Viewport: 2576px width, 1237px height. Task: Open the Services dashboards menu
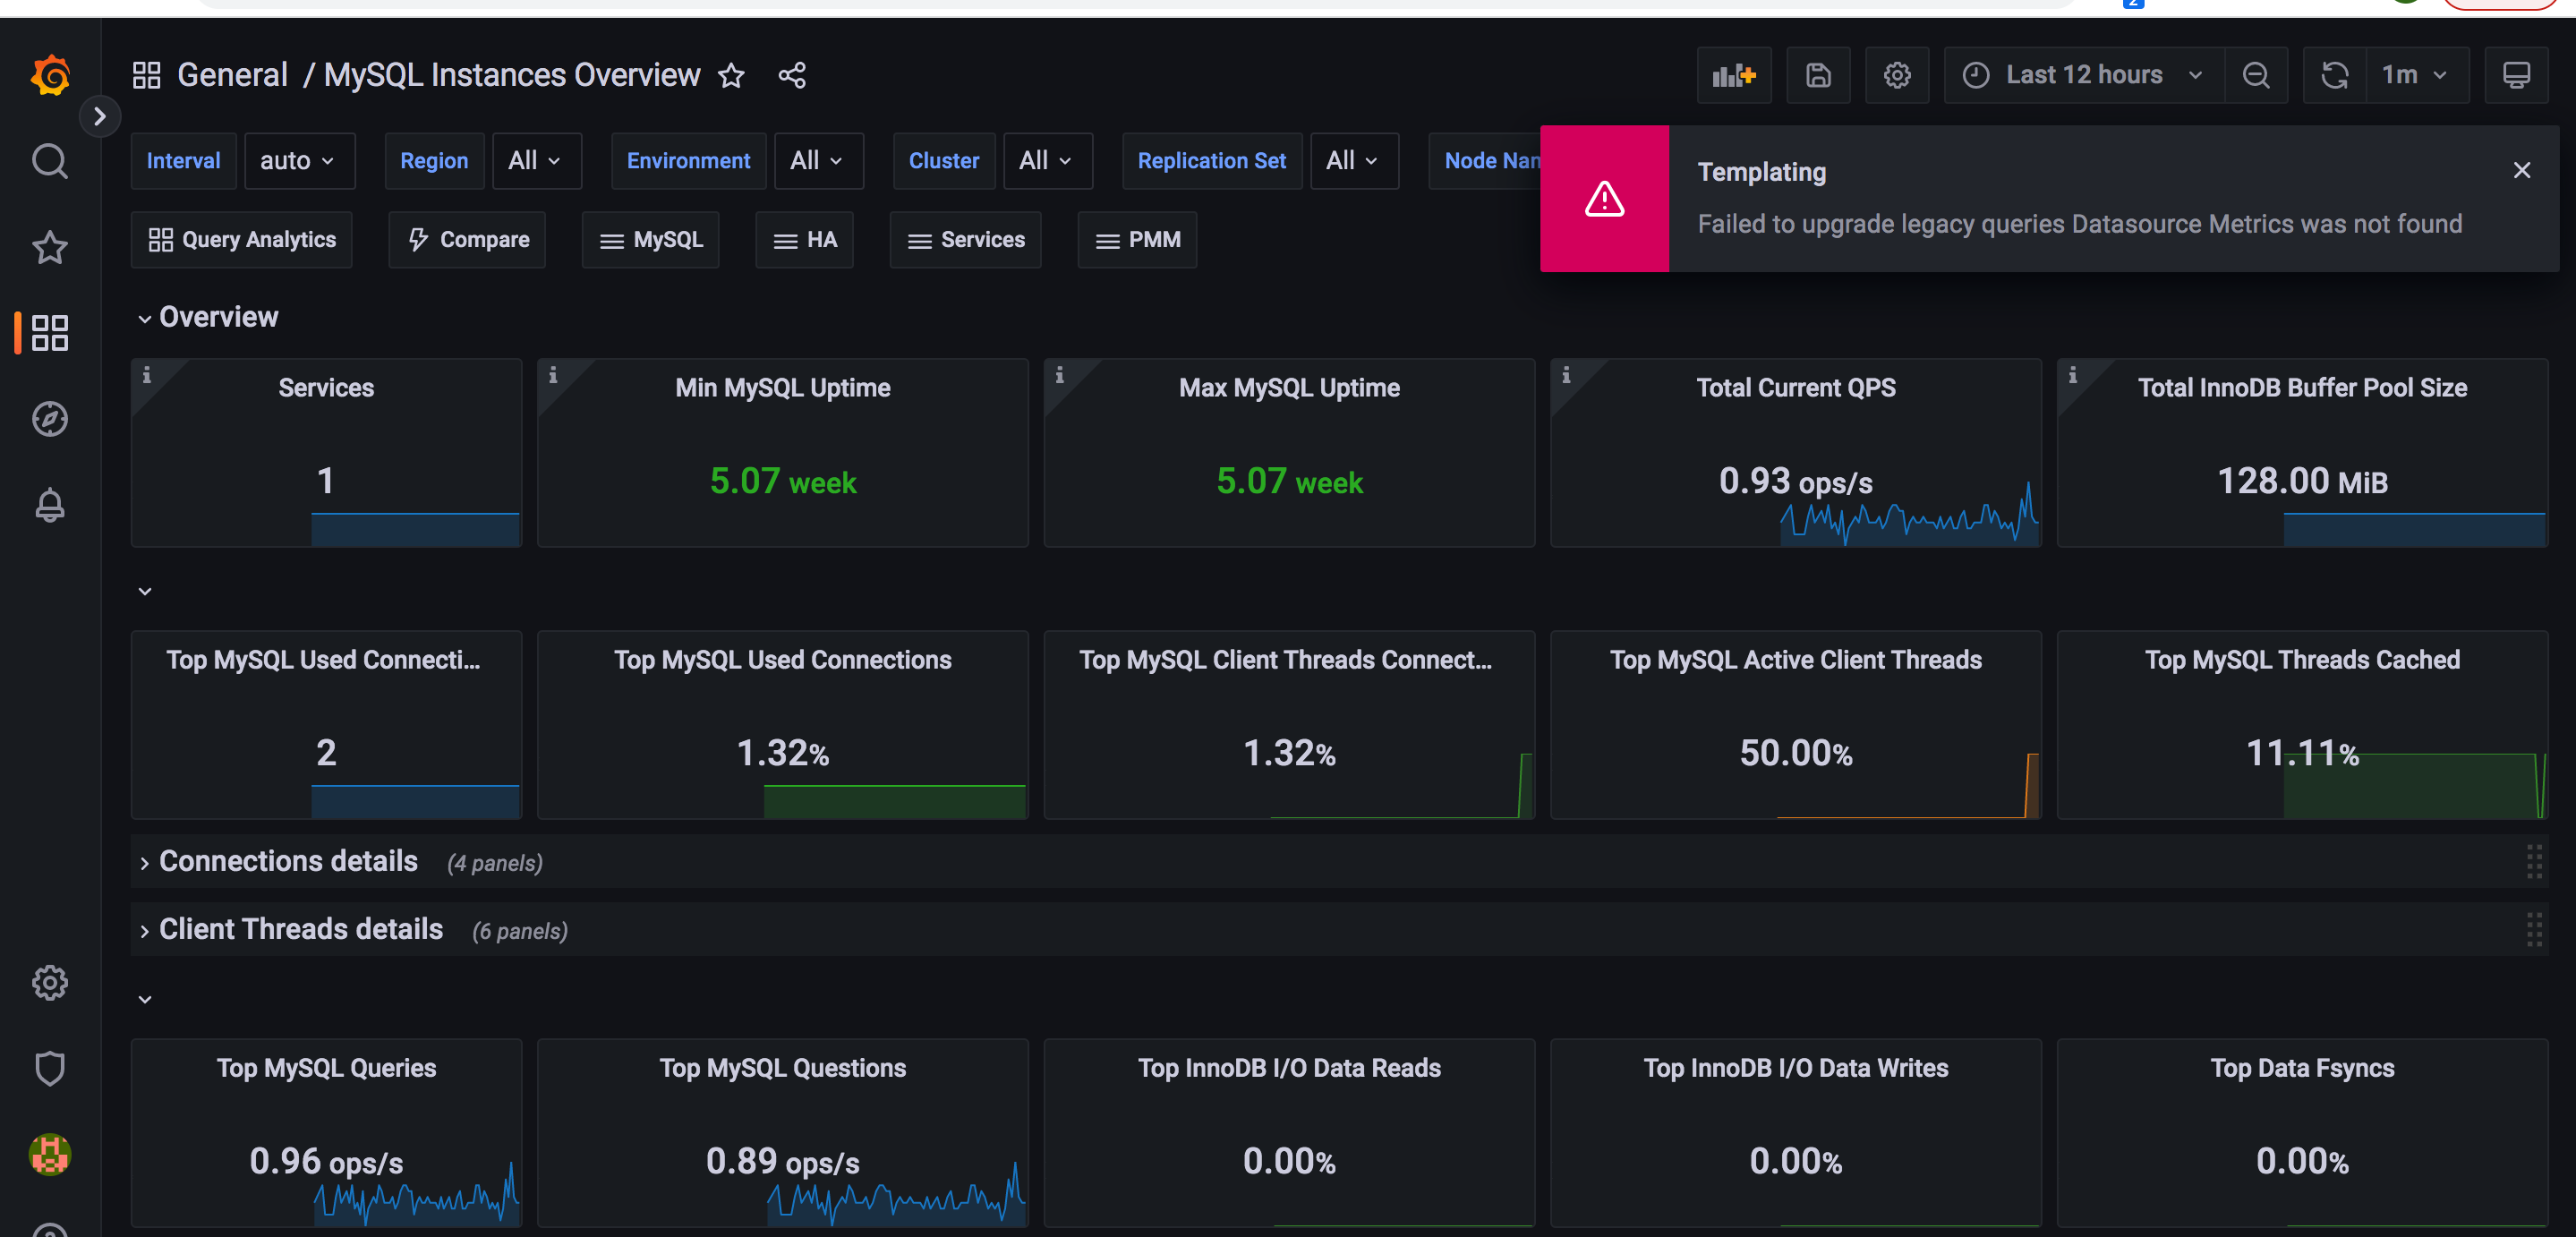point(966,240)
